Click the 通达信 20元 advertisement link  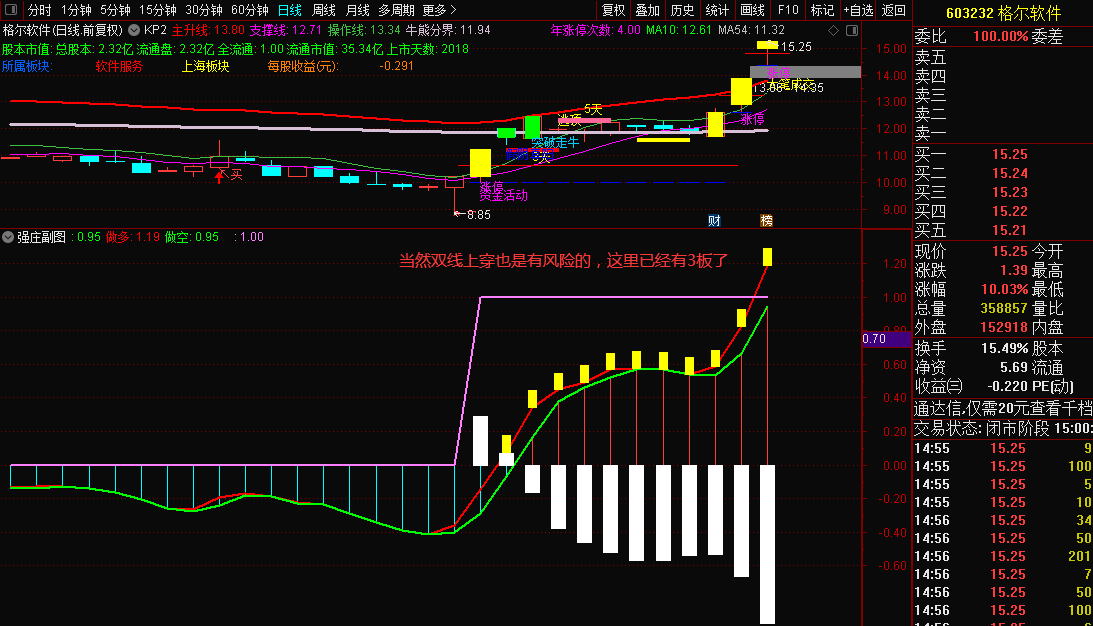pos(1003,409)
